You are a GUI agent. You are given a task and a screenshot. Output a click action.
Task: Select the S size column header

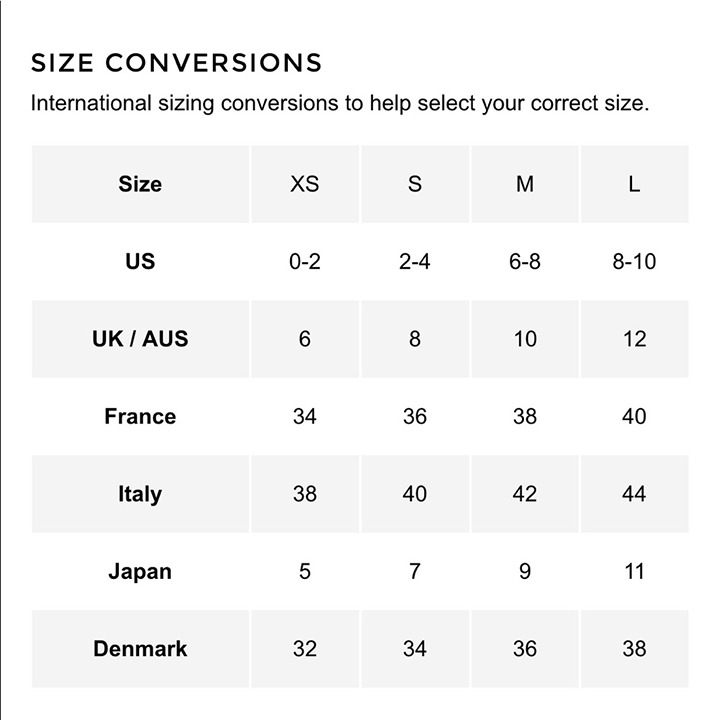pyautogui.click(x=415, y=184)
